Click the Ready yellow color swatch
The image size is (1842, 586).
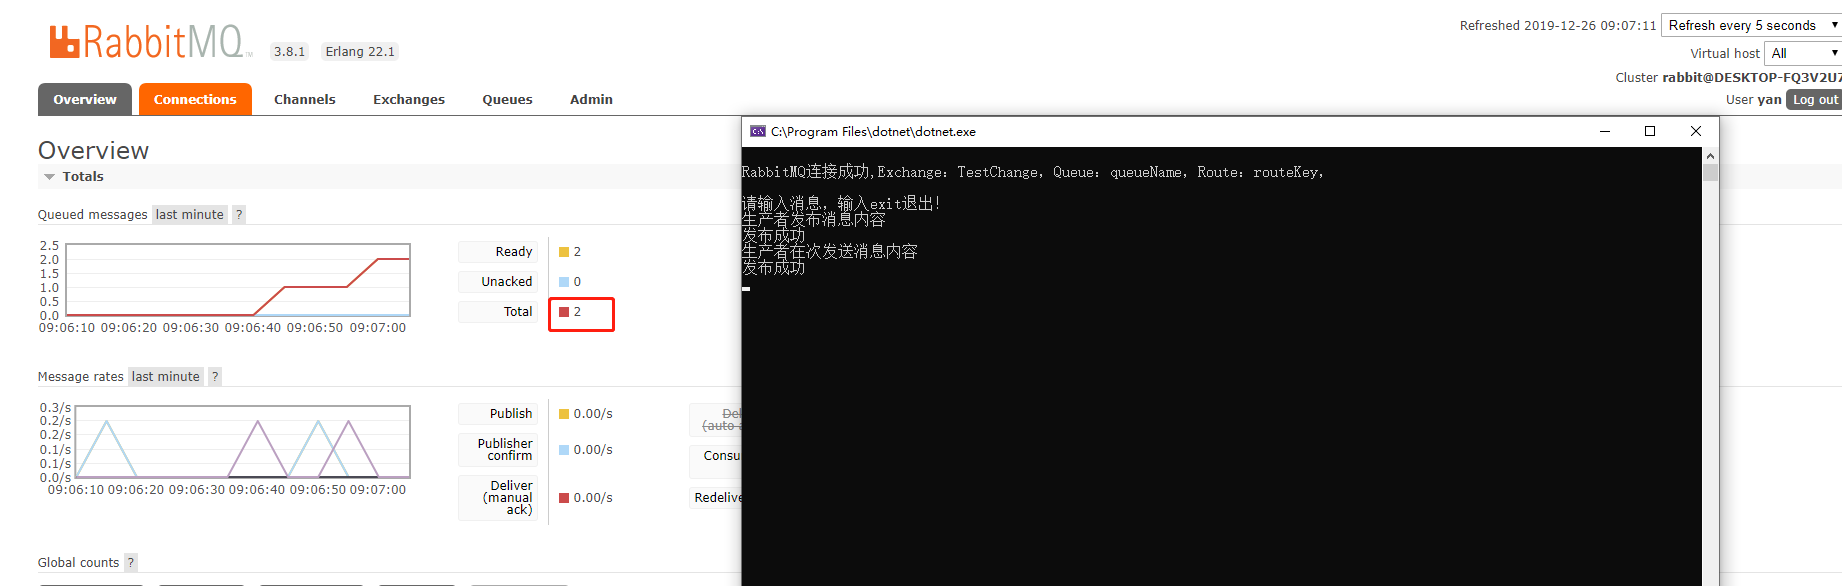pos(564,252)
